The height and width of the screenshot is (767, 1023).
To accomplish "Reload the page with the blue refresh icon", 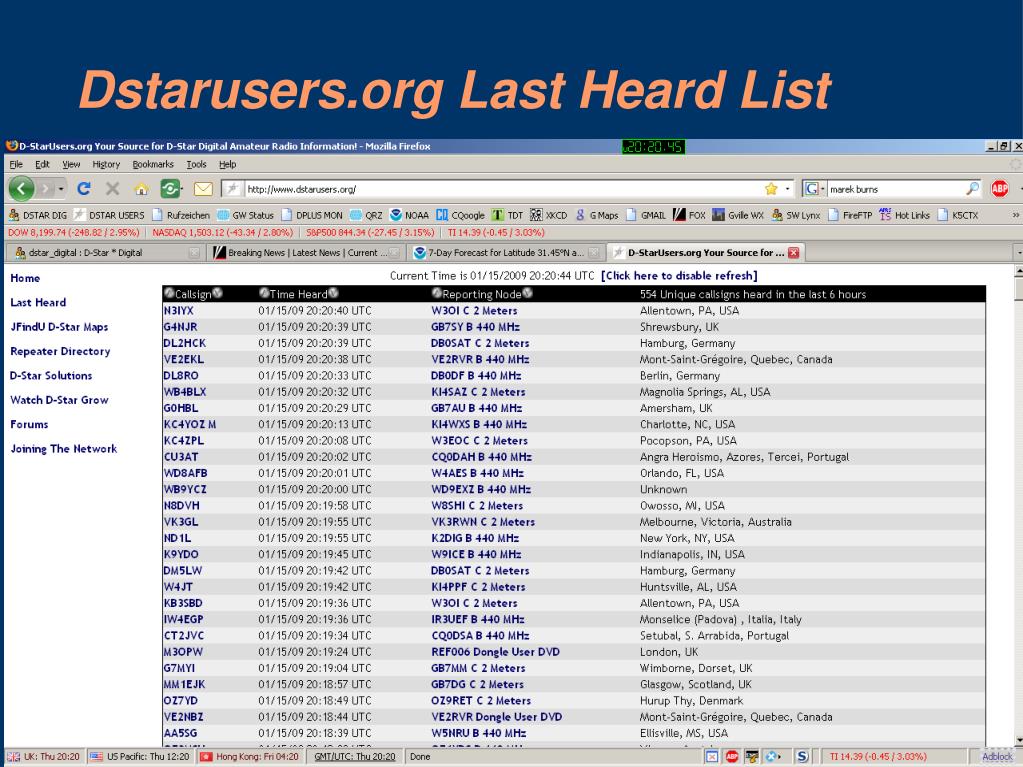I will coord(84,188).
